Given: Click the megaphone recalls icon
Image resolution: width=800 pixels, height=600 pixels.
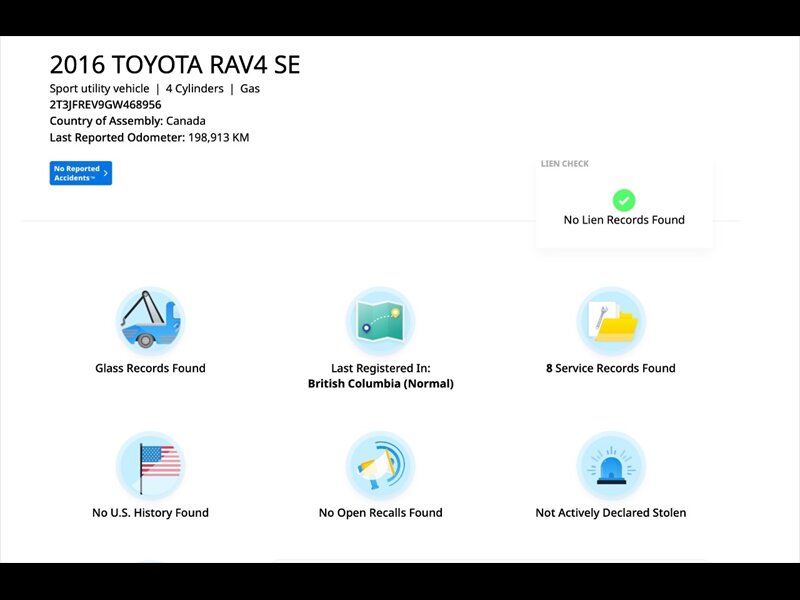Looking at the screenshot, I should [x=380, y=466].
